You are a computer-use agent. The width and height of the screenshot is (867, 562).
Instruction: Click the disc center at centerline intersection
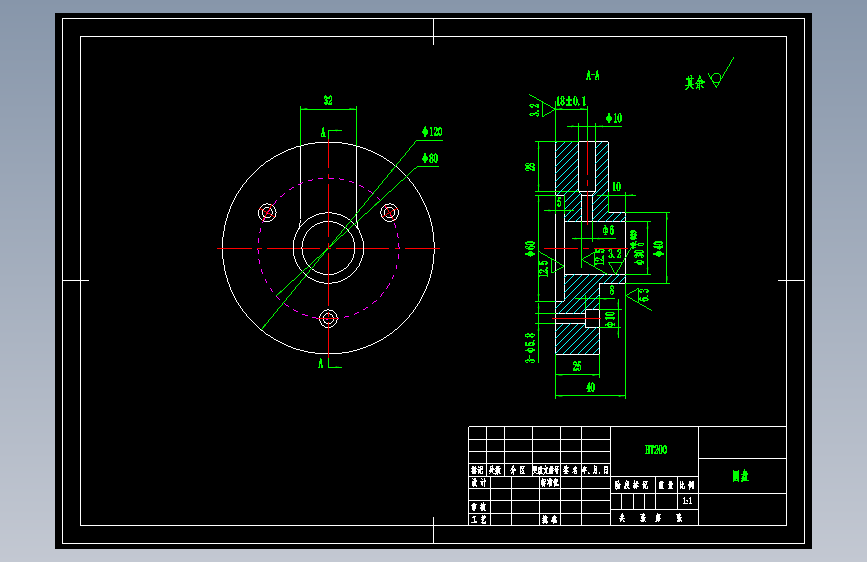[328, 248]
